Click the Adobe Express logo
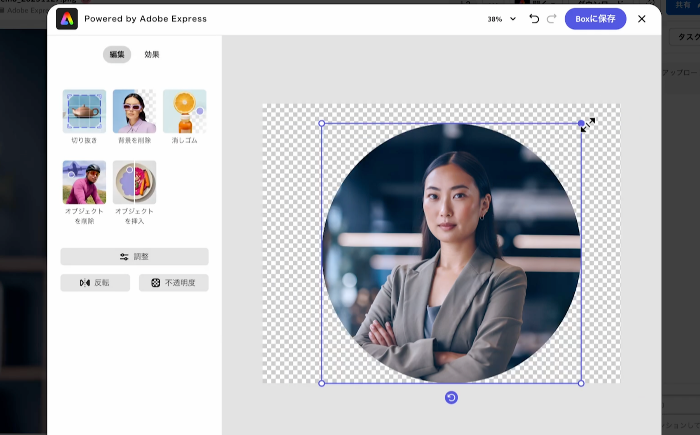Screen dimensions: 700x435 pos(67,19)
